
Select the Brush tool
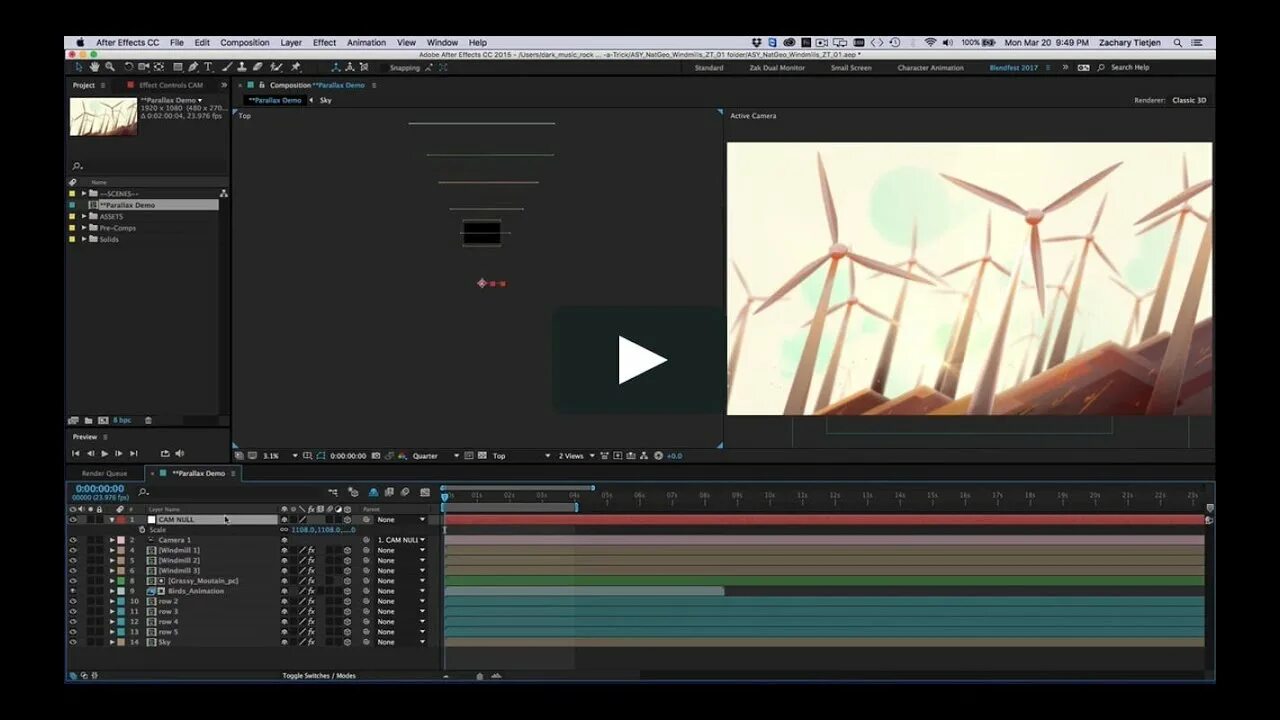[x=227, y=67]
